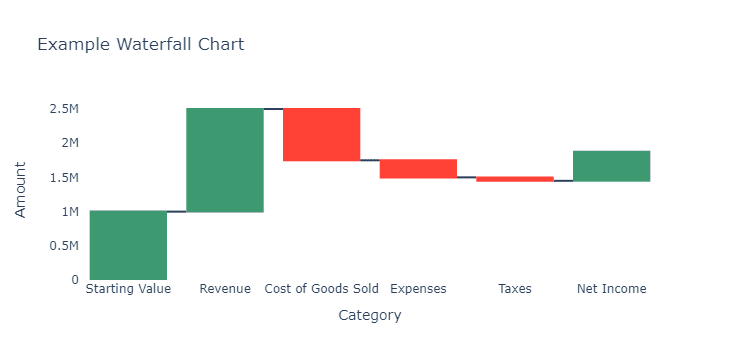Click the green Starting Value bar
This screenshot has width=740, height=360.
(128, 245)
